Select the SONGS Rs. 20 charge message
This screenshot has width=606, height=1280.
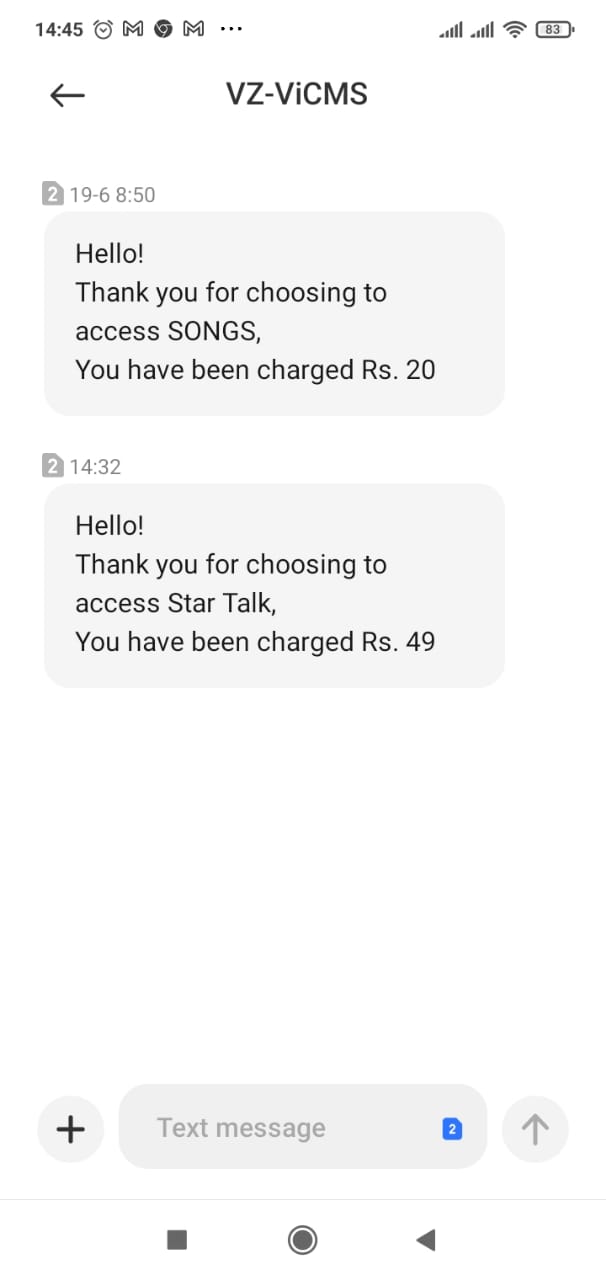point(274,313)
